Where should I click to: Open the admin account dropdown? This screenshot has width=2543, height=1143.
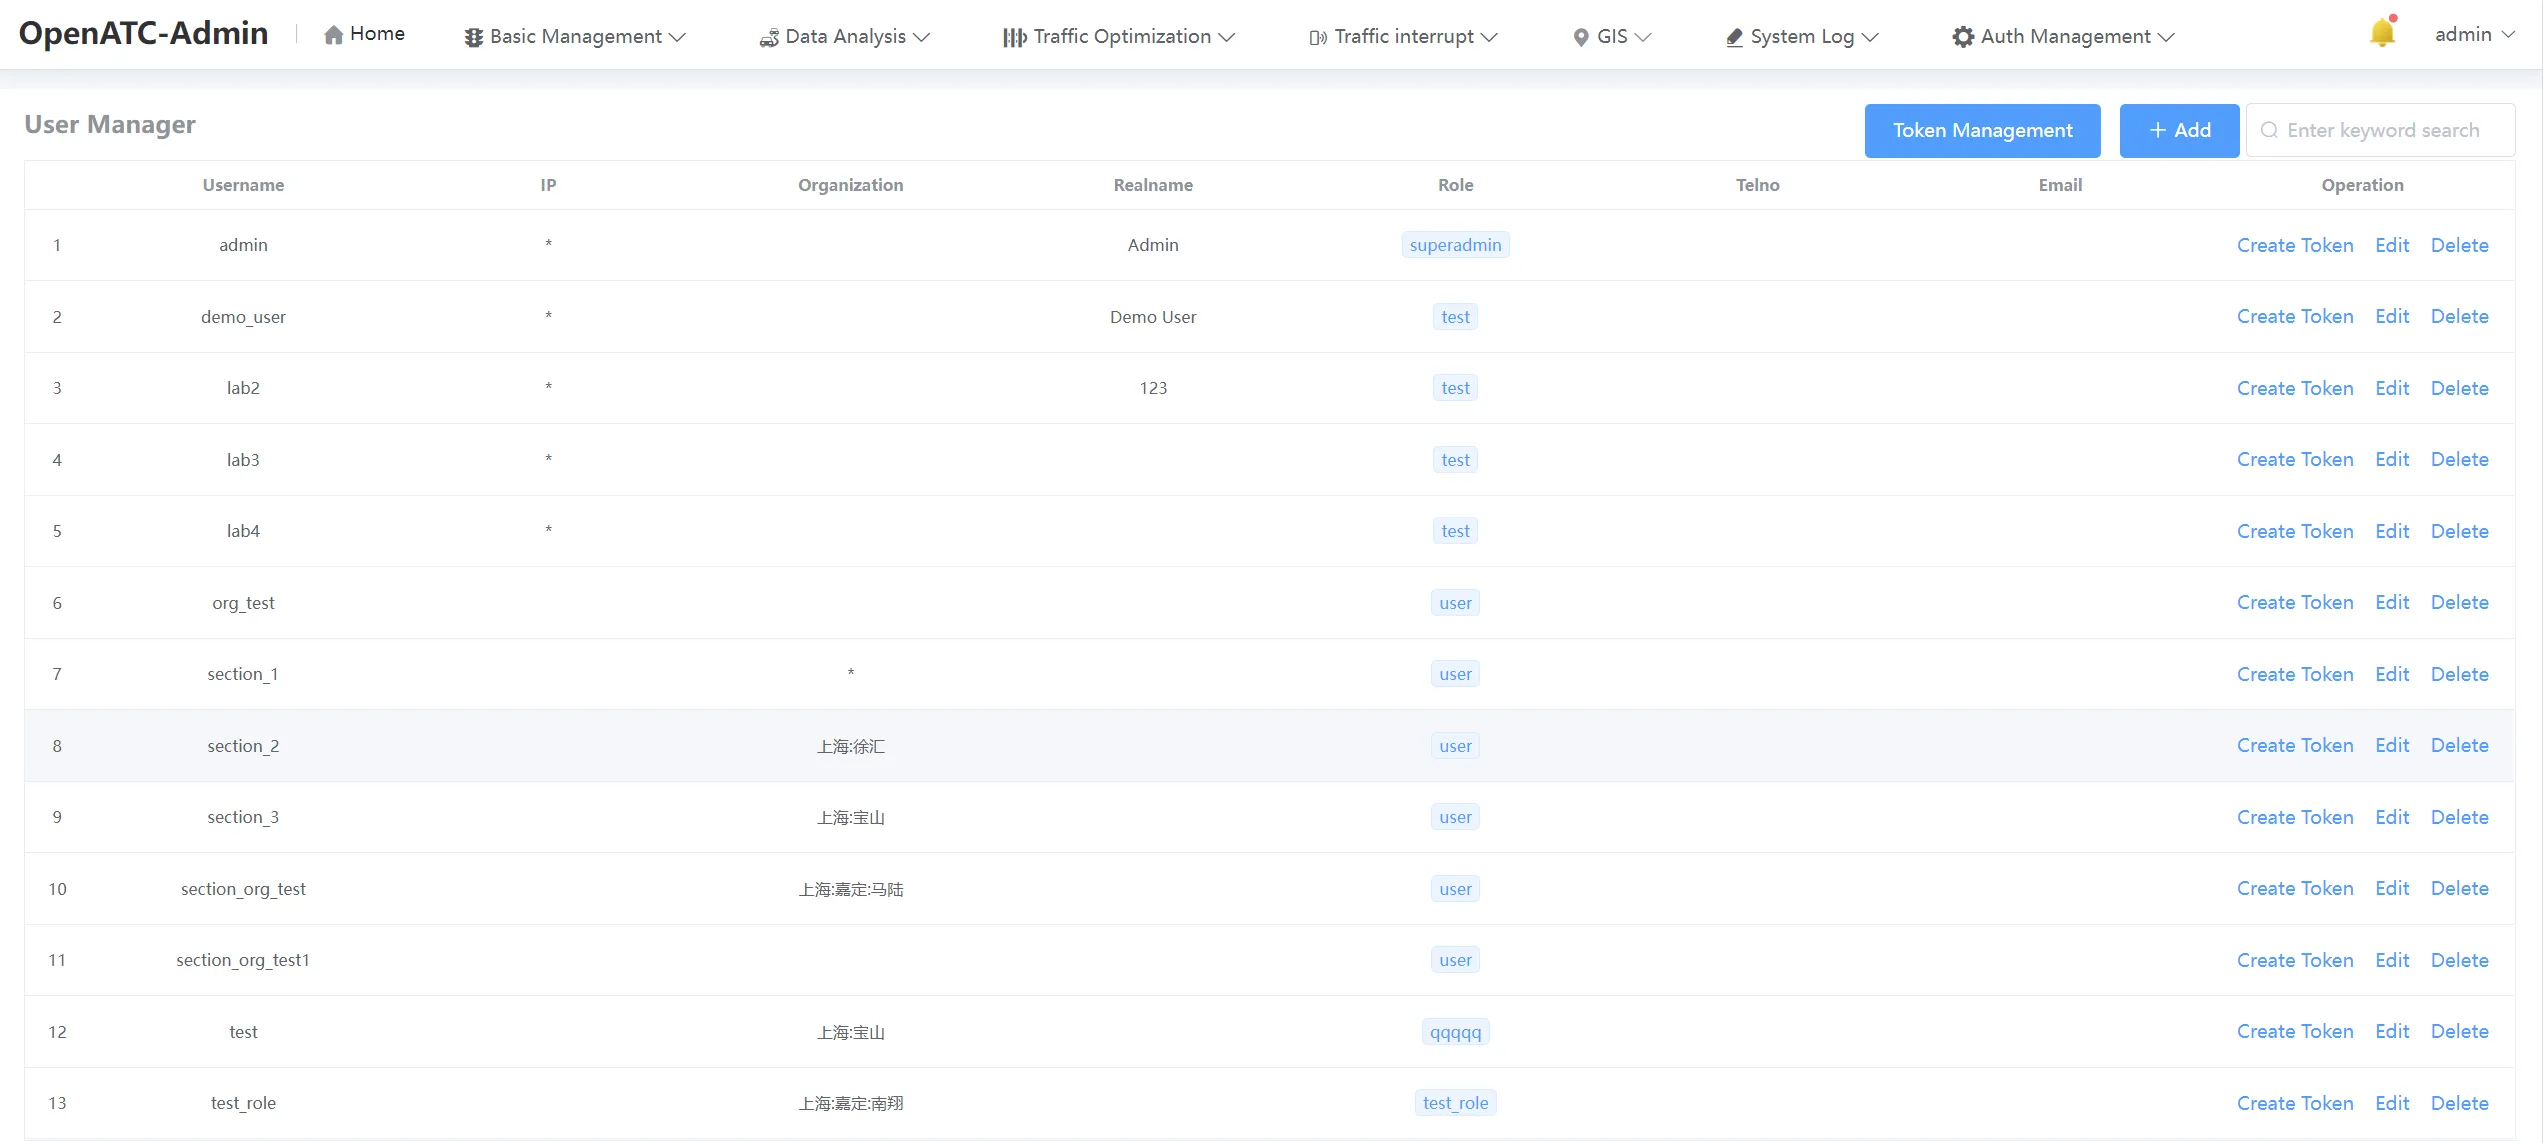coord(2474,35)
